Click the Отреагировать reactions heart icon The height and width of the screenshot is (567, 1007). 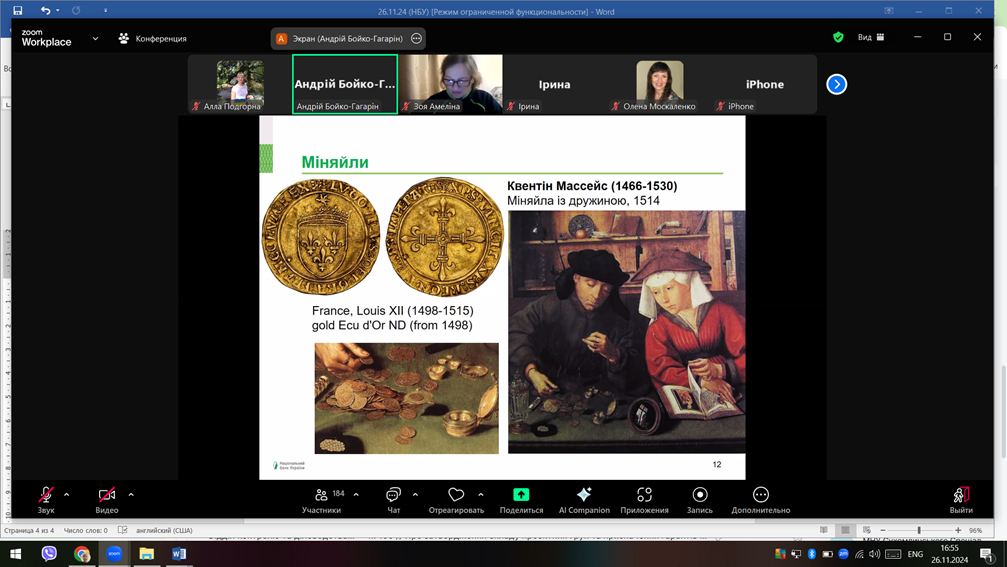[456, 496]
